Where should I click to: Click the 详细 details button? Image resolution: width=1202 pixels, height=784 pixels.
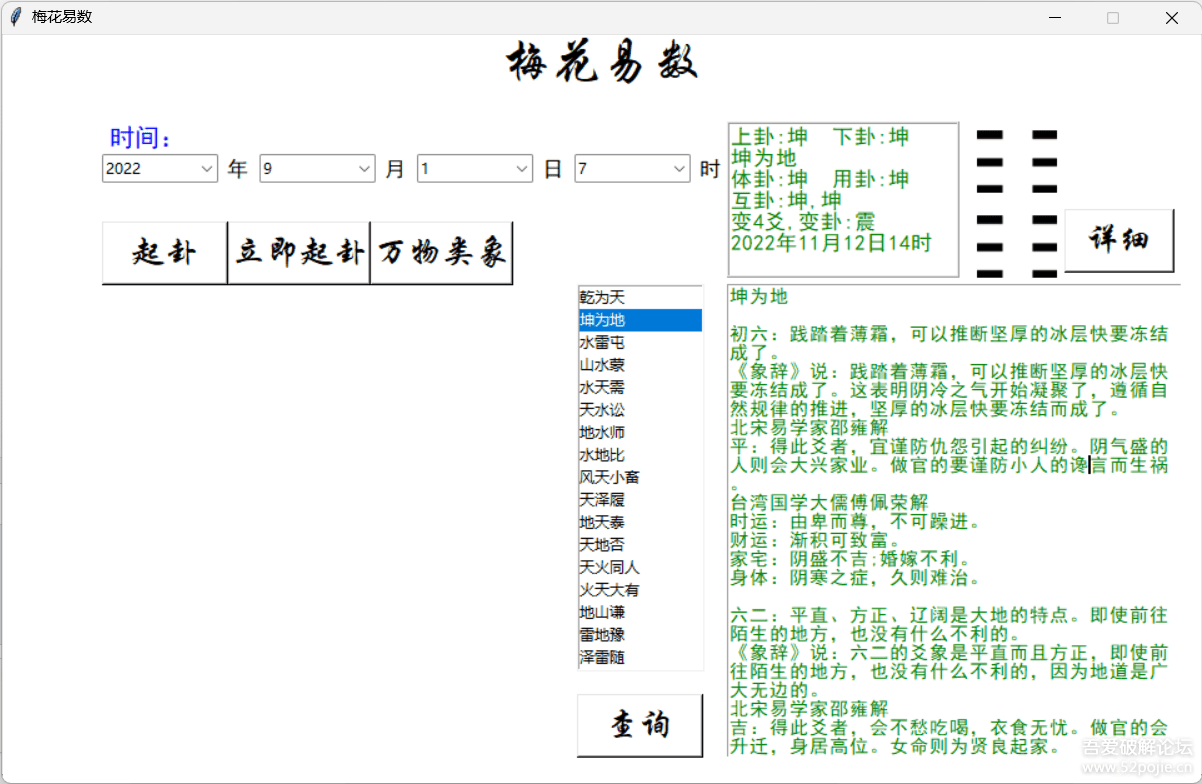pyautogui.click(x=1118, y=241)
